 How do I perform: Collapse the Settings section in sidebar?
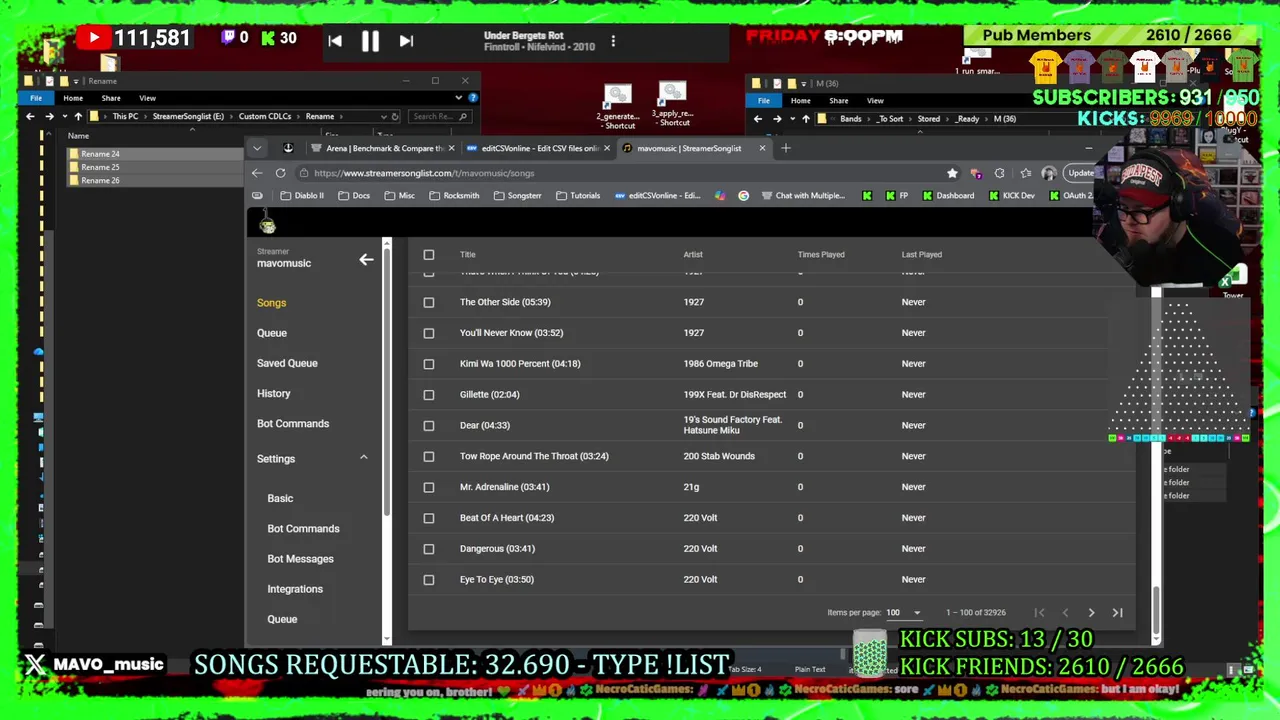(x=364, y=458)
